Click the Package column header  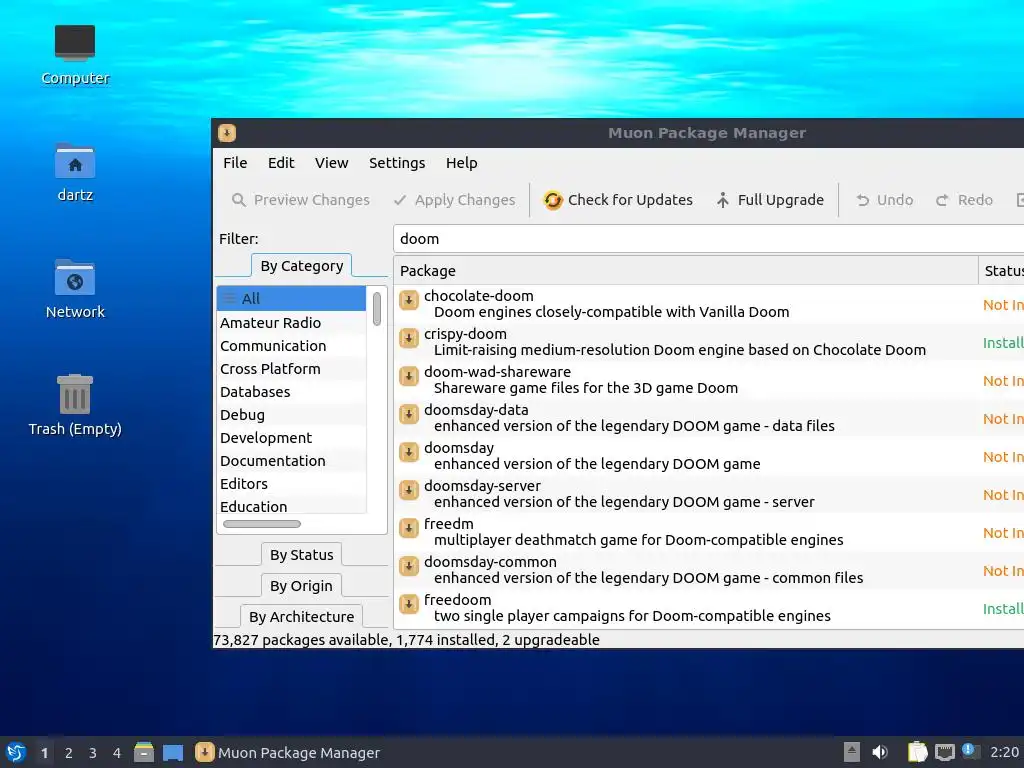click(686, 270)
